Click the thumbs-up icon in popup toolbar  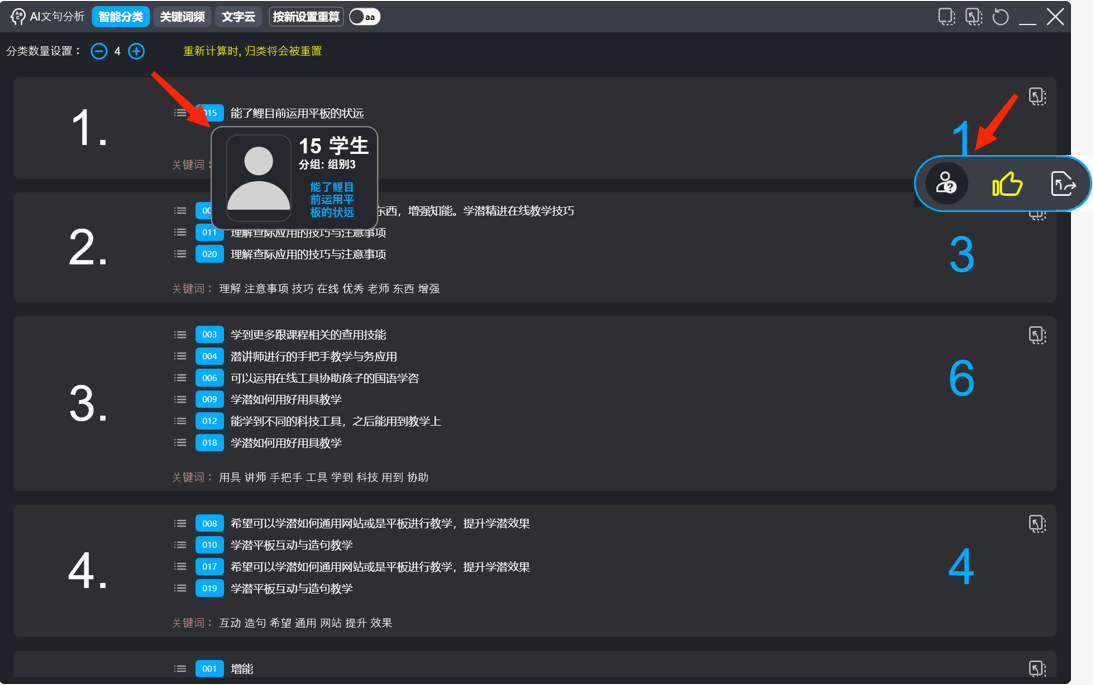(1006, 184)
